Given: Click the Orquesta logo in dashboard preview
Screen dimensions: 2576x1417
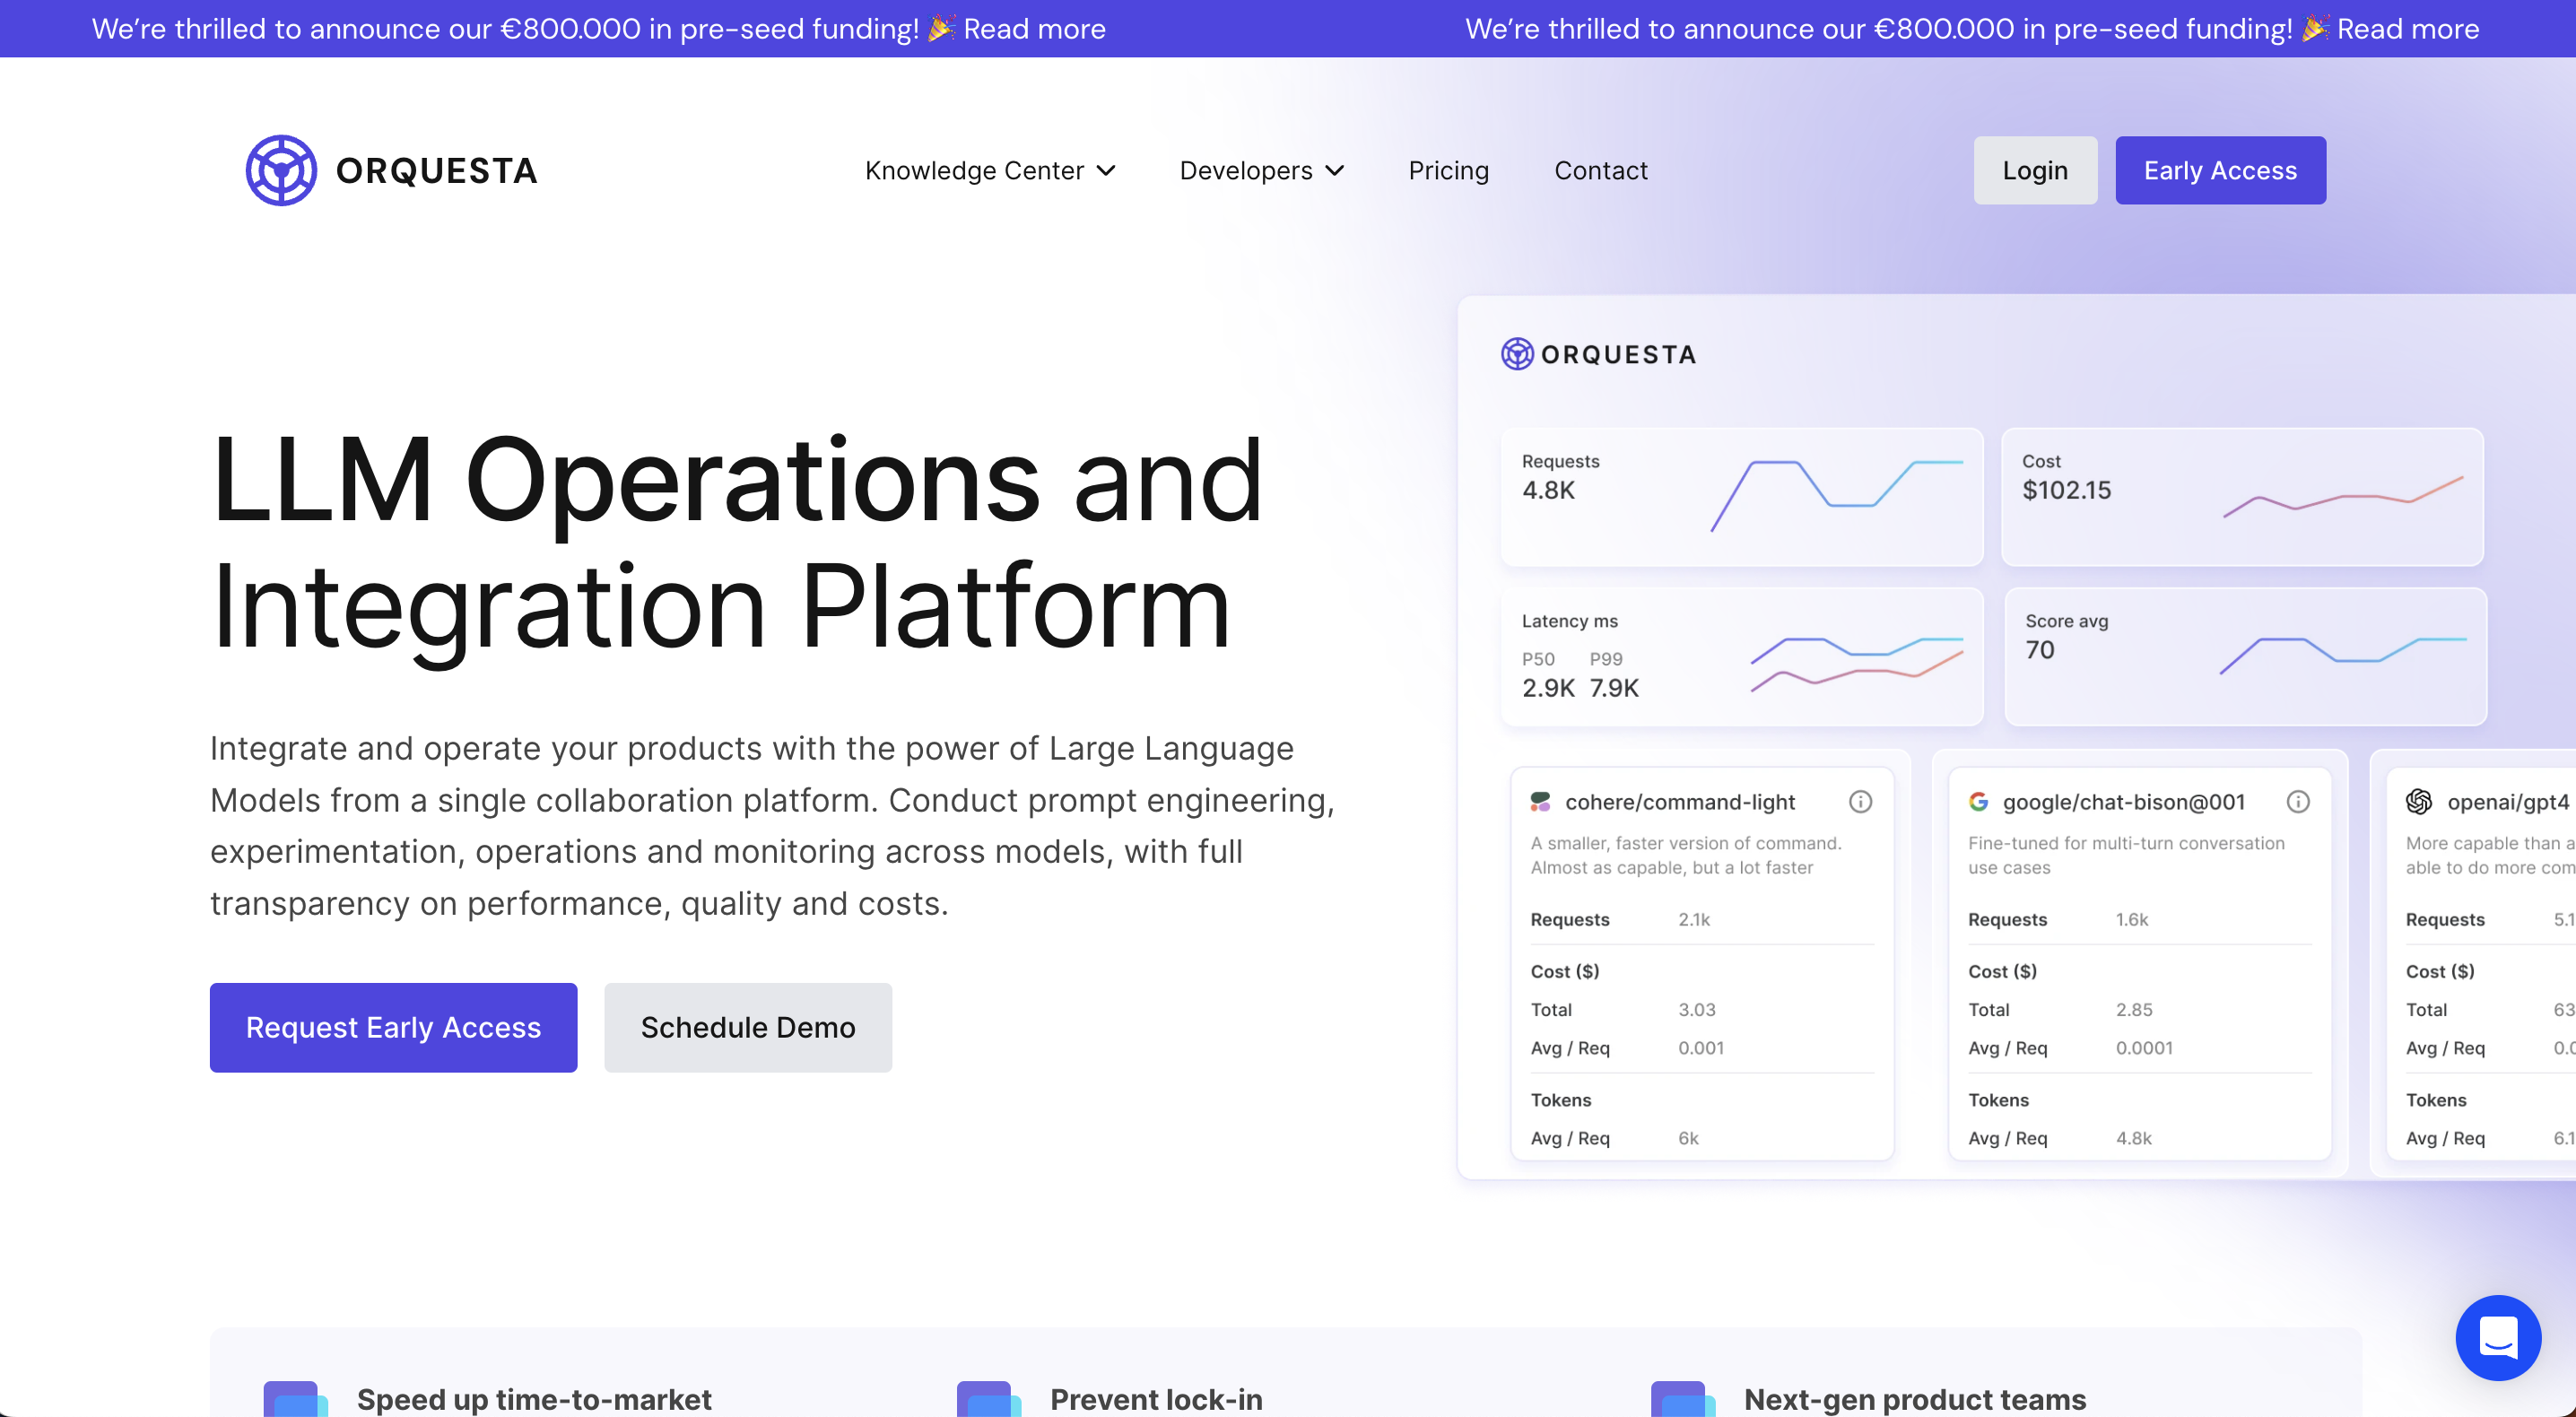Looking at the screenshot, I should pyautogui.click(x=1598, y=354).
